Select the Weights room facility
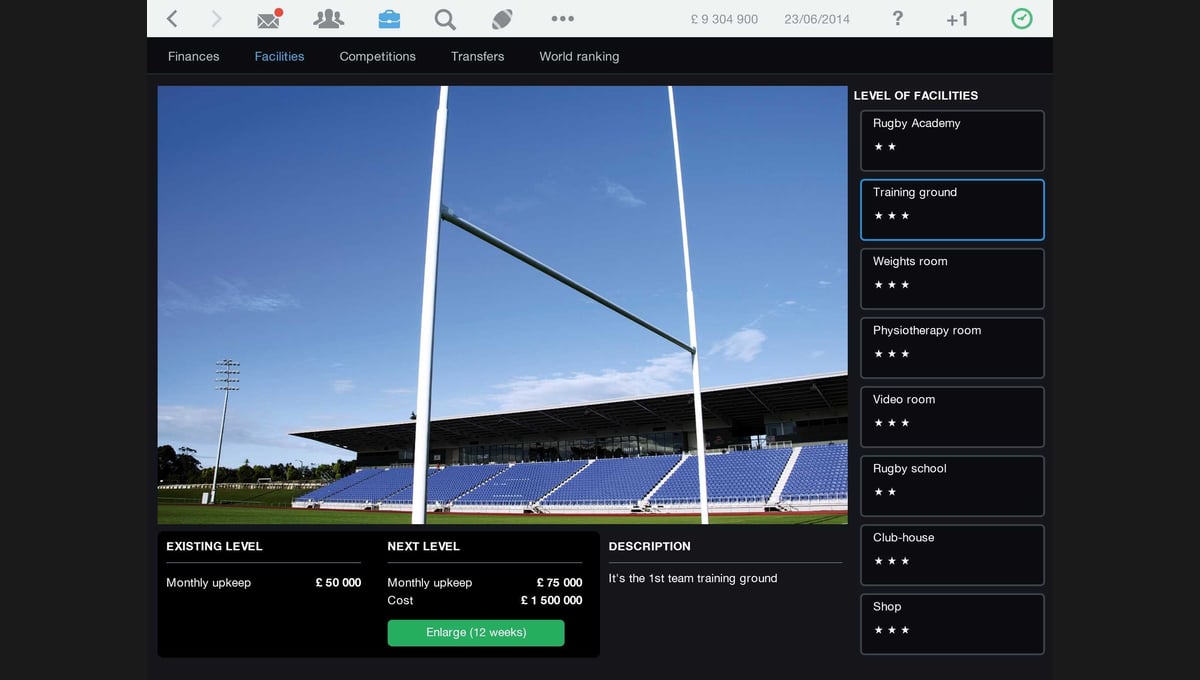 [952, 279]
